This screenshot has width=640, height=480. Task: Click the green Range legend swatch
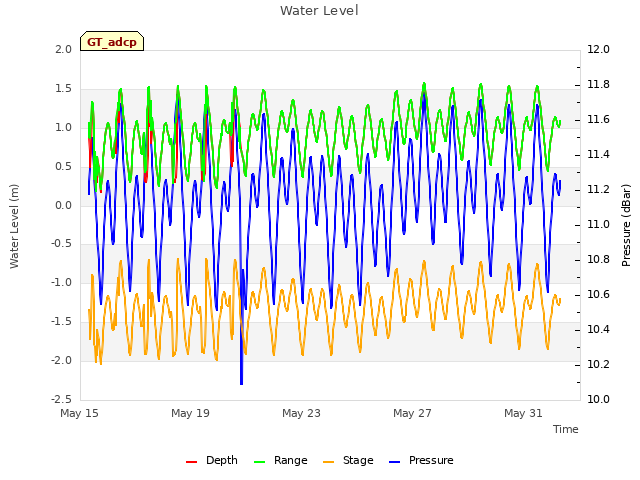point(260,462)
